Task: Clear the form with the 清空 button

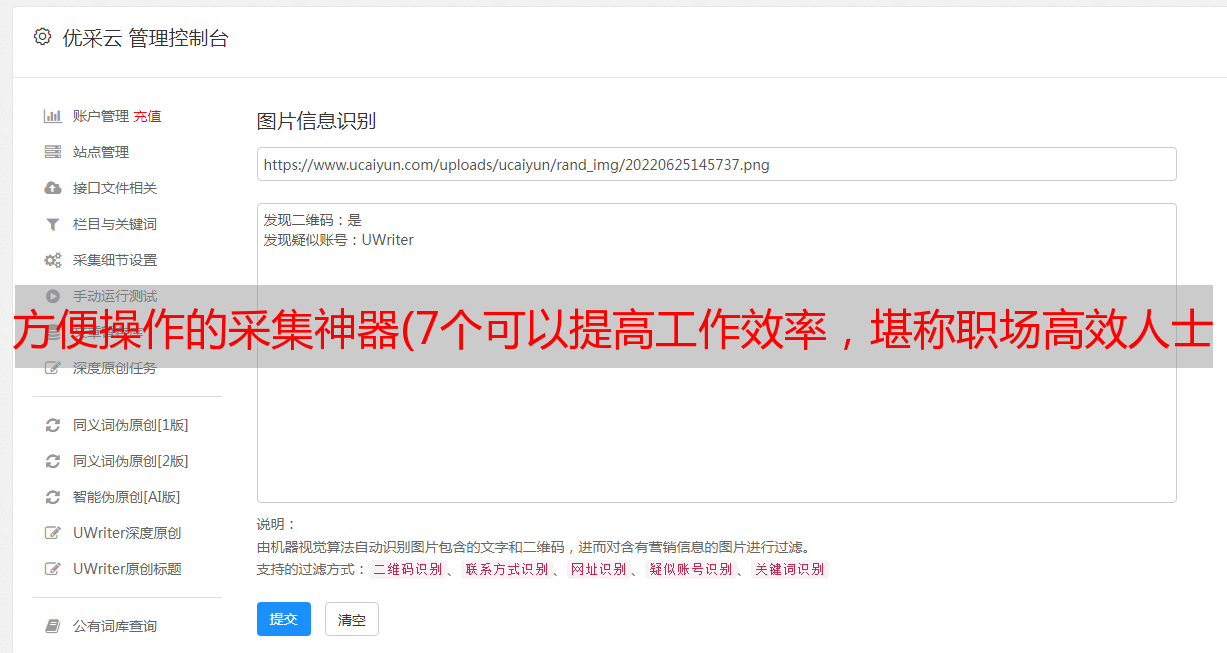Action: coord(352,620)
